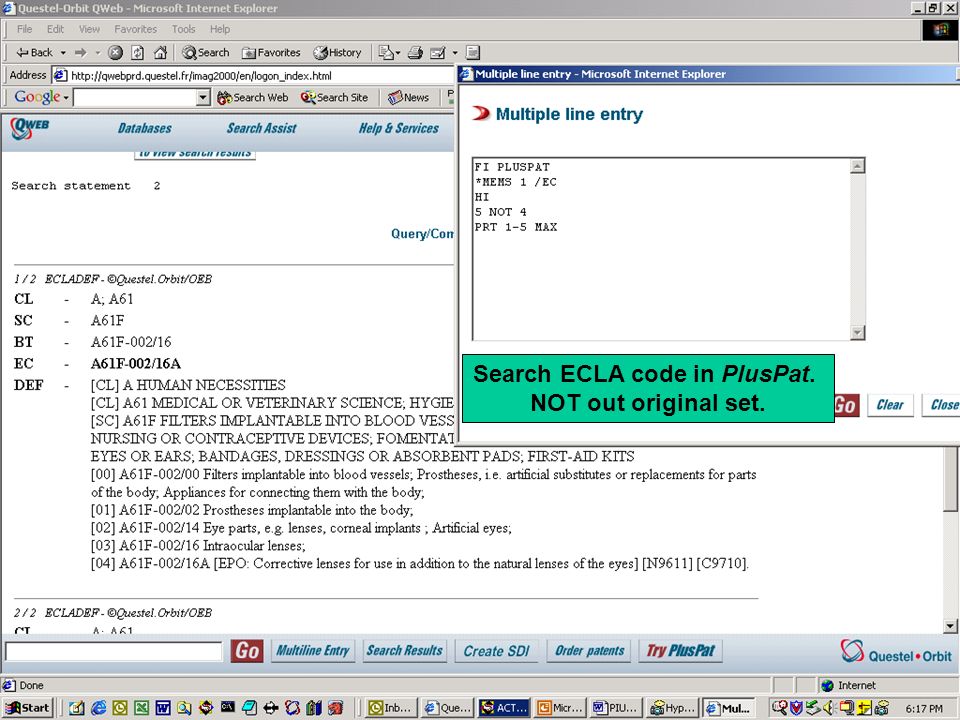Open Search Assist in QWeb header
The image size is (960, 720).
coord(261,128)
